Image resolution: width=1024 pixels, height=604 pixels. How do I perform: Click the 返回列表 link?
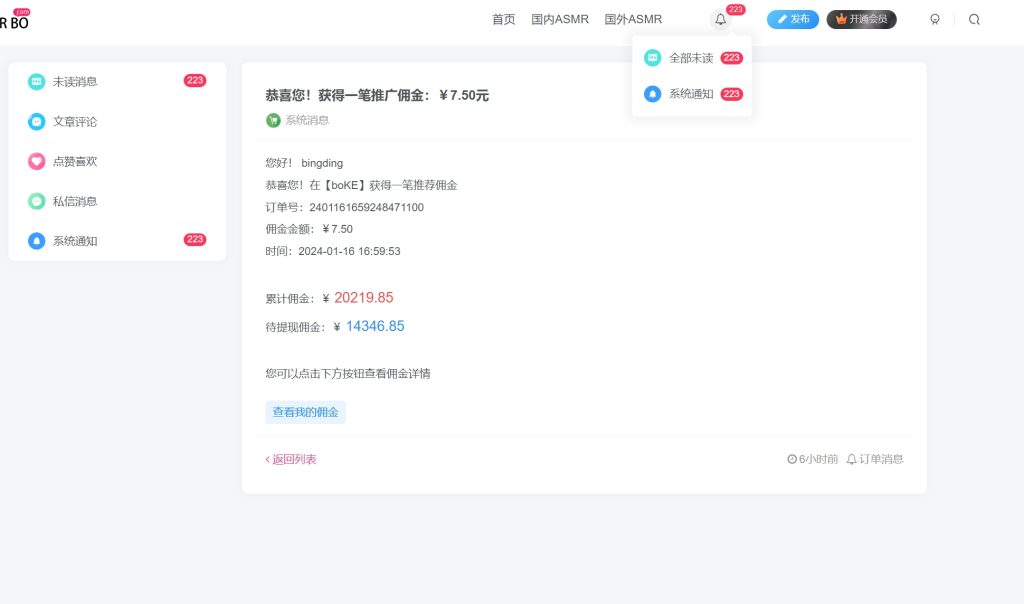click(x=291, y=459)
